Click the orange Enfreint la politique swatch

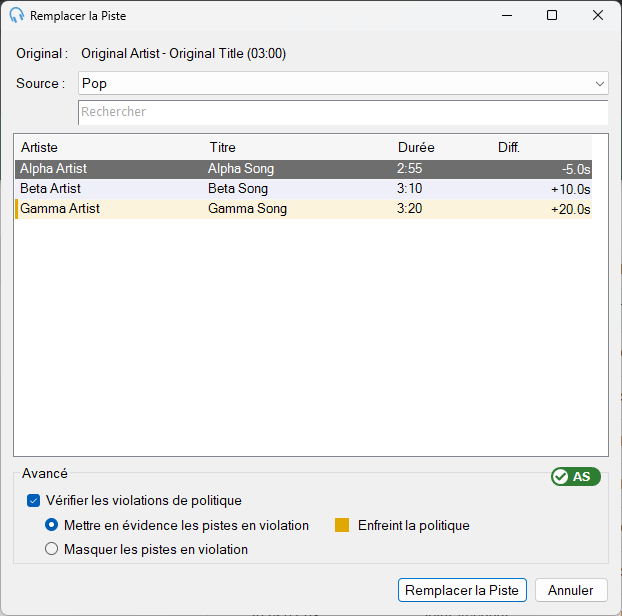click(x=342, y=525)
